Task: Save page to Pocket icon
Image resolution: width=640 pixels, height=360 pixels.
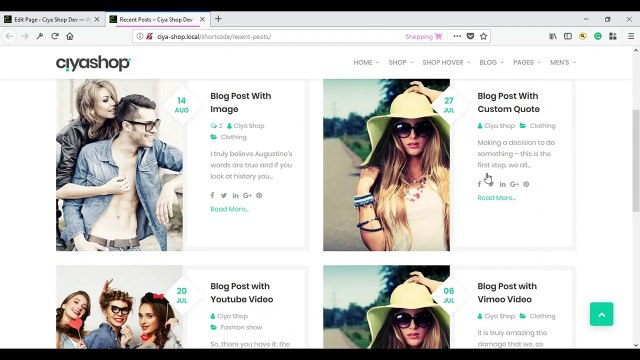Action: pyautogui.click(x=470, y=36)
